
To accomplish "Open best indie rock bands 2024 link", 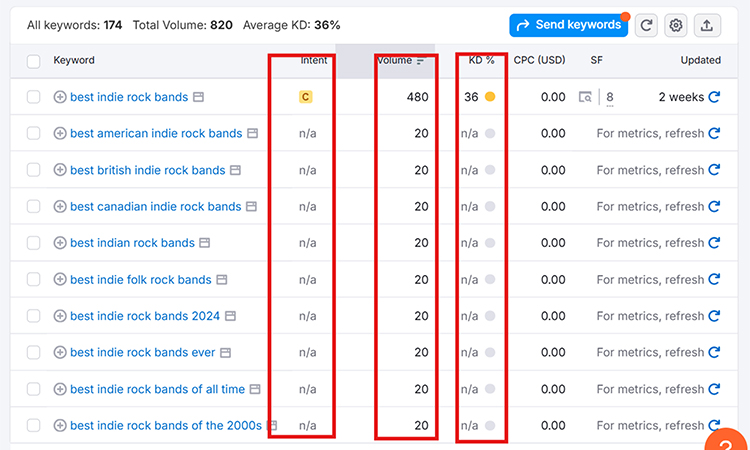I will tap(145, 316).
